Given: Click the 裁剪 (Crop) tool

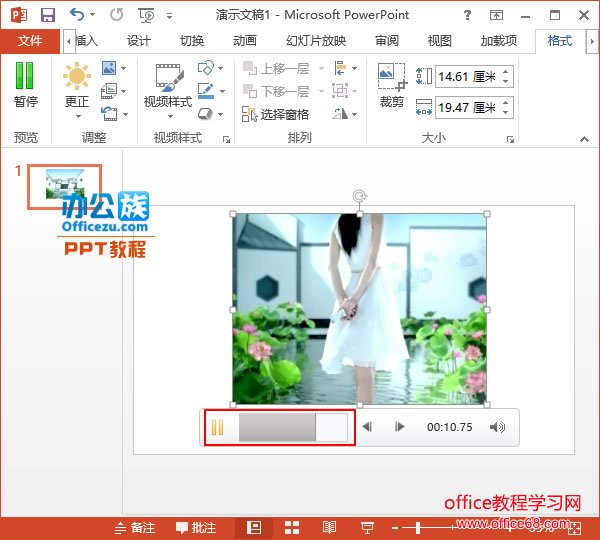Looking at the screenshot, I should coord(391,85).
